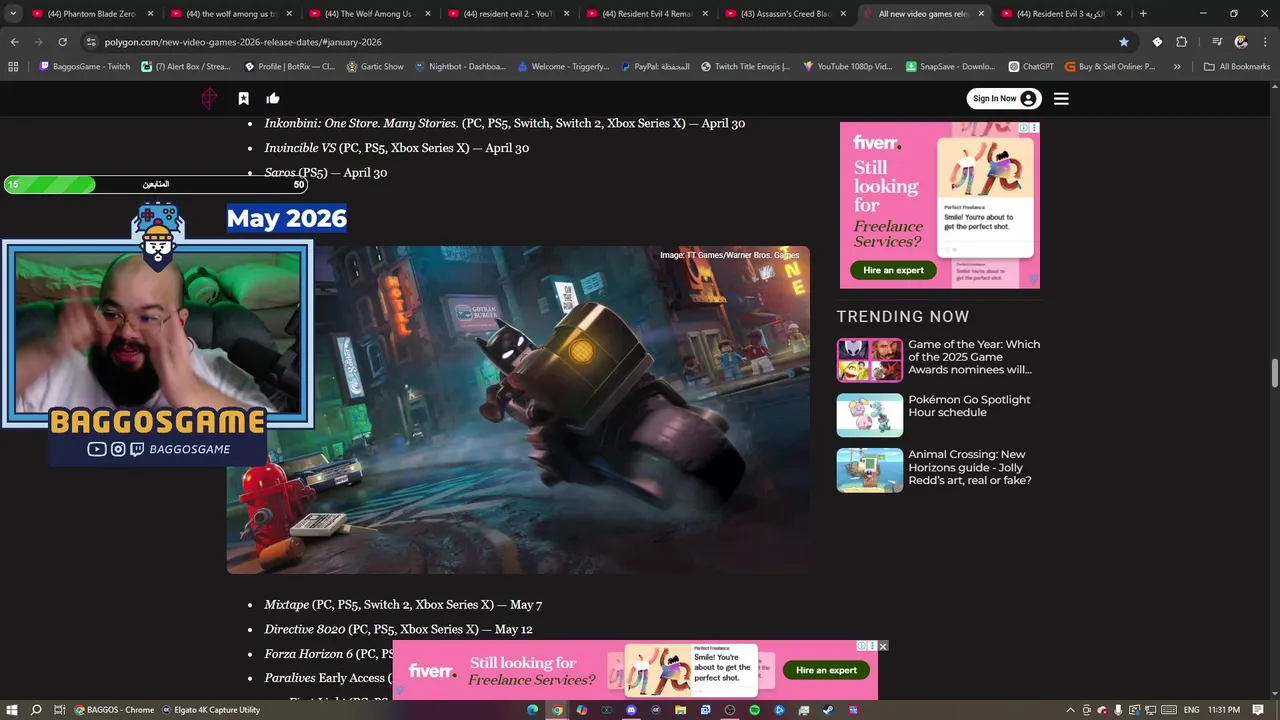
Task: Open Steam from taskbar
Action: (828, 710)
